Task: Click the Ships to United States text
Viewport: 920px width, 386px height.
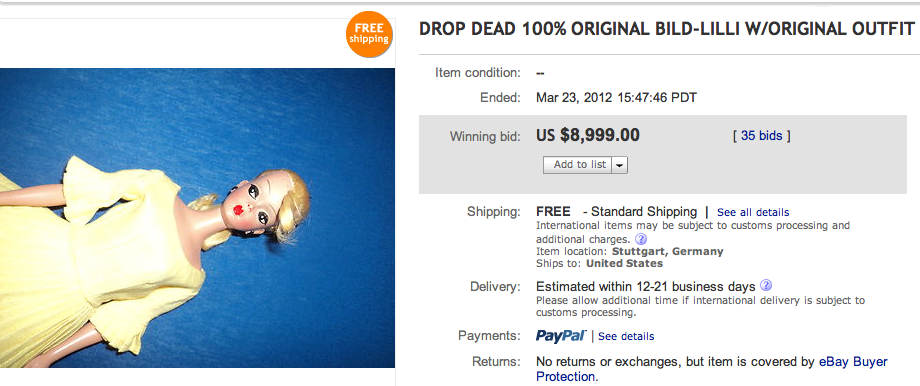Action: (x=600, y=263)
